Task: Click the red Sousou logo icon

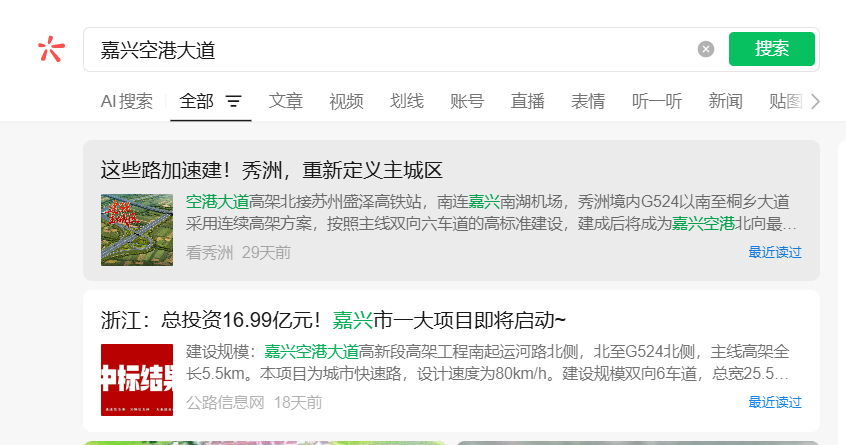Action: pyautogui.click(x=51, y=49)
